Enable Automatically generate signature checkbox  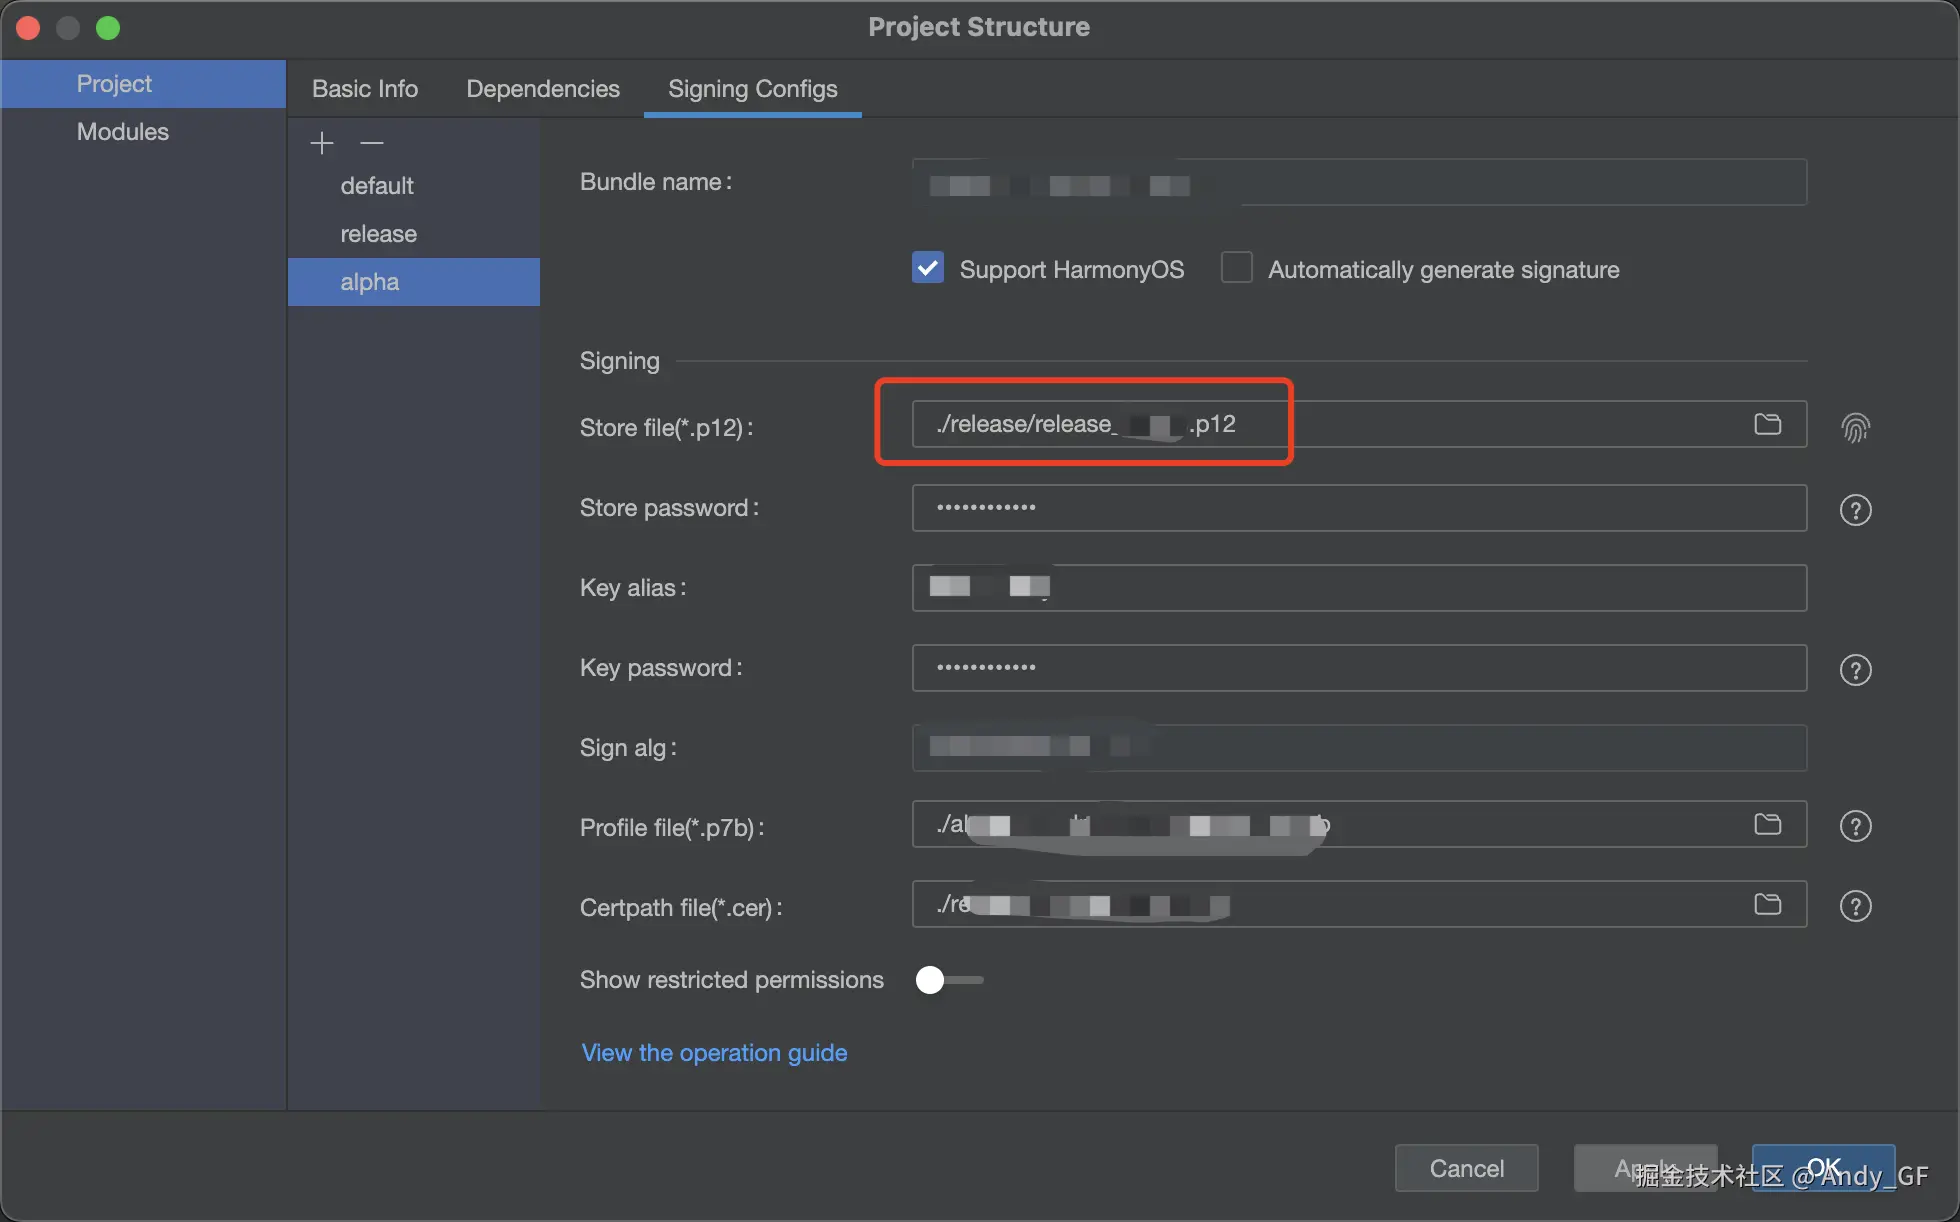tap(1237, 268)
